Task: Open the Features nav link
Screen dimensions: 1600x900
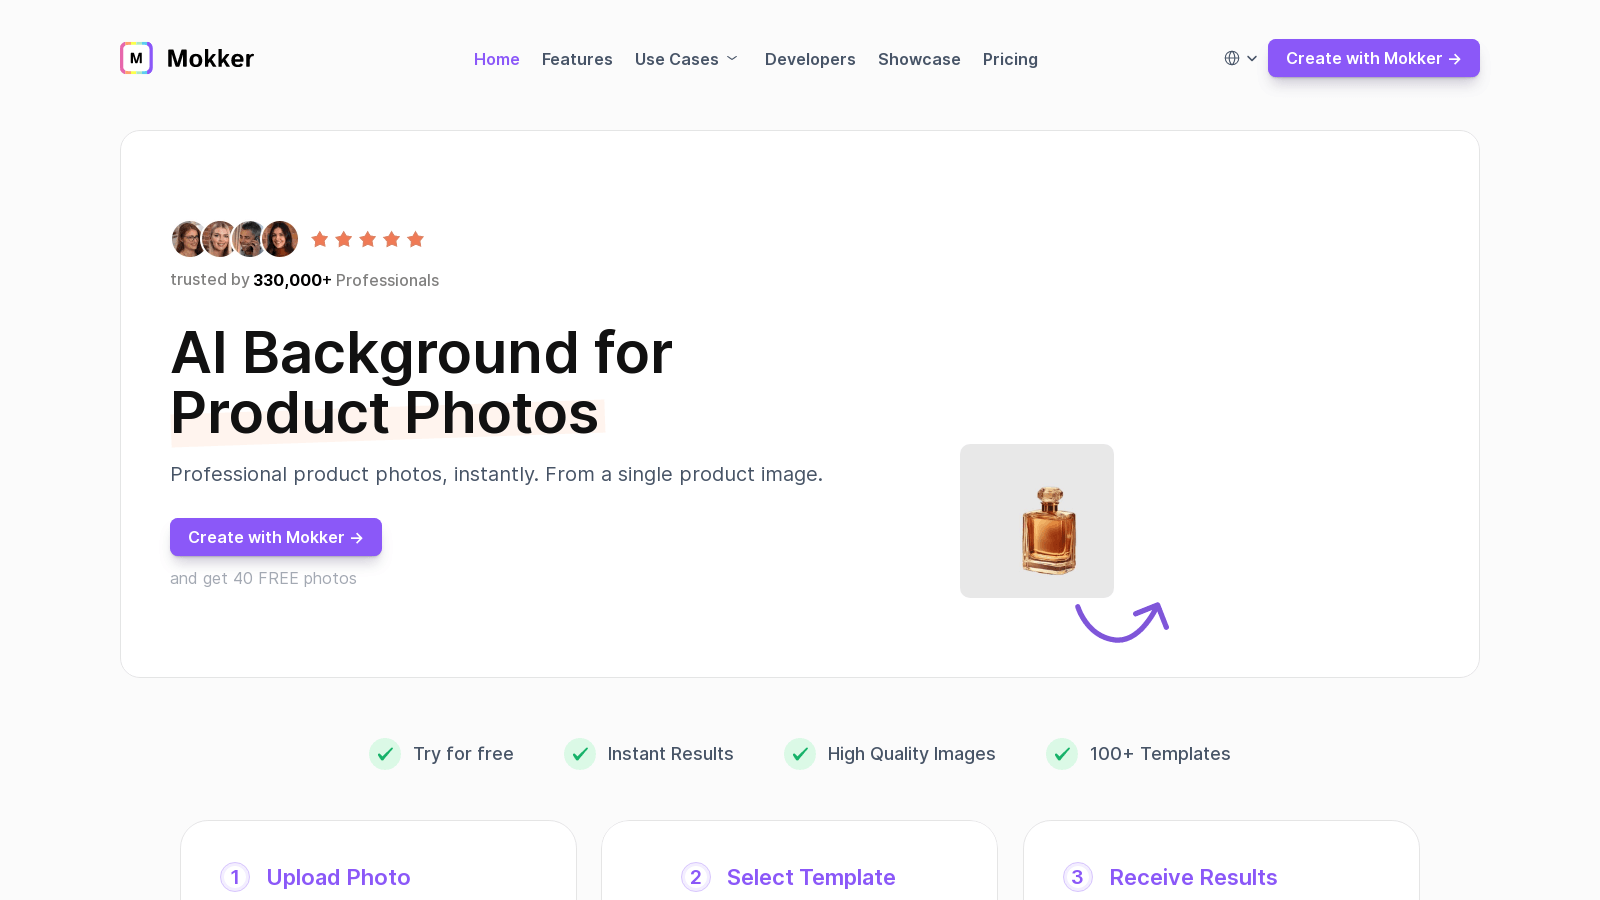Action: [577, 59]
